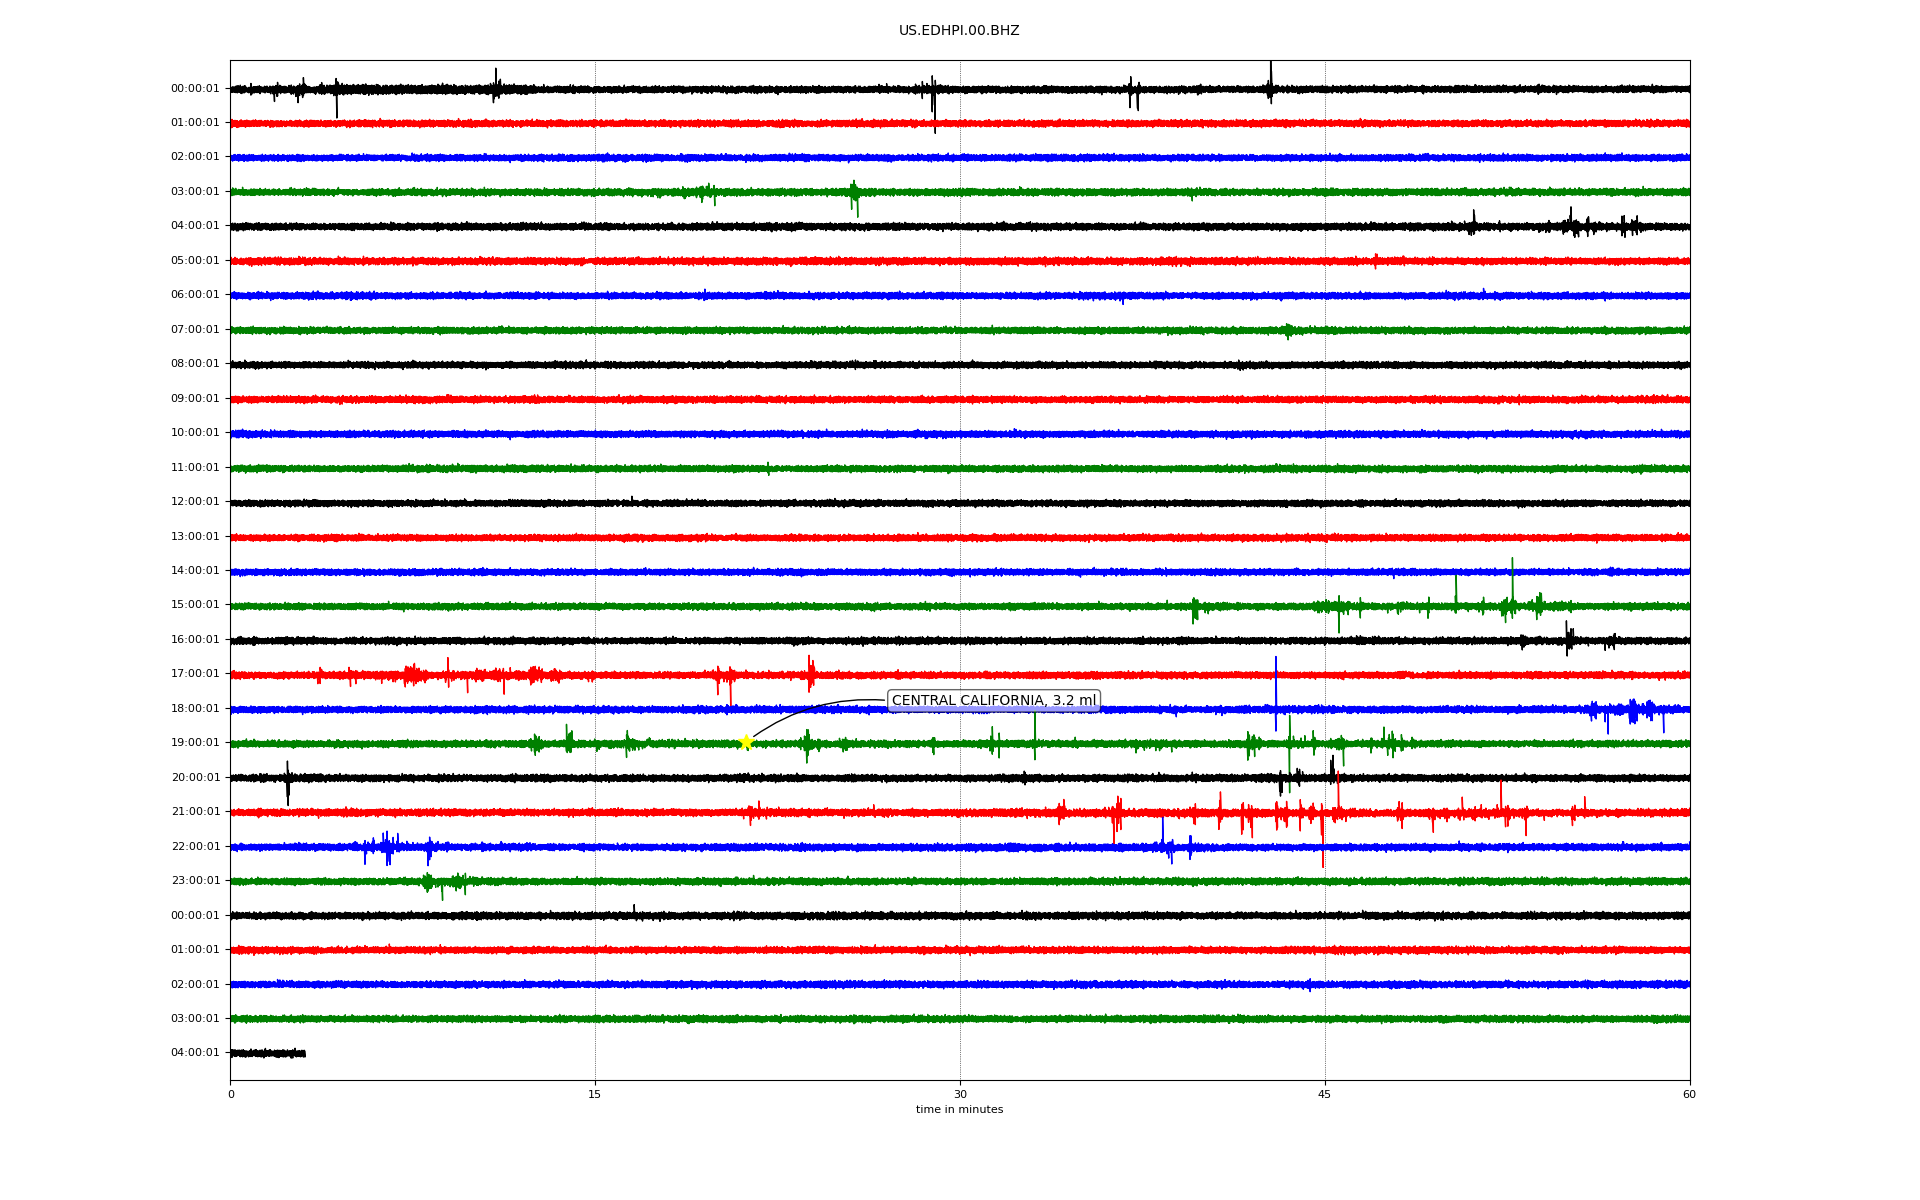The image size is (1920, 1200).
Task: Select the 06:00:01 time label
Action: 195,295
